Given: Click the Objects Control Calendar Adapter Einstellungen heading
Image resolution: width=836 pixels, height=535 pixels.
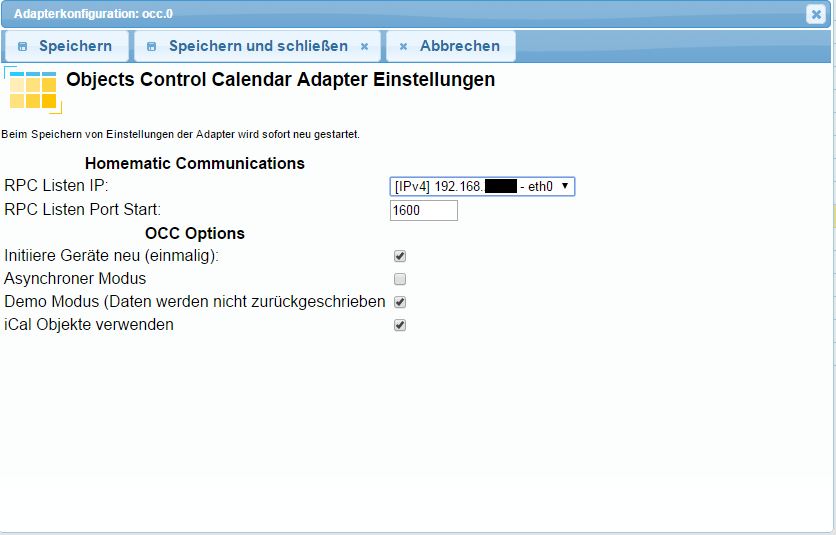Looking at the screenshot, I should [x=280, y=79].
